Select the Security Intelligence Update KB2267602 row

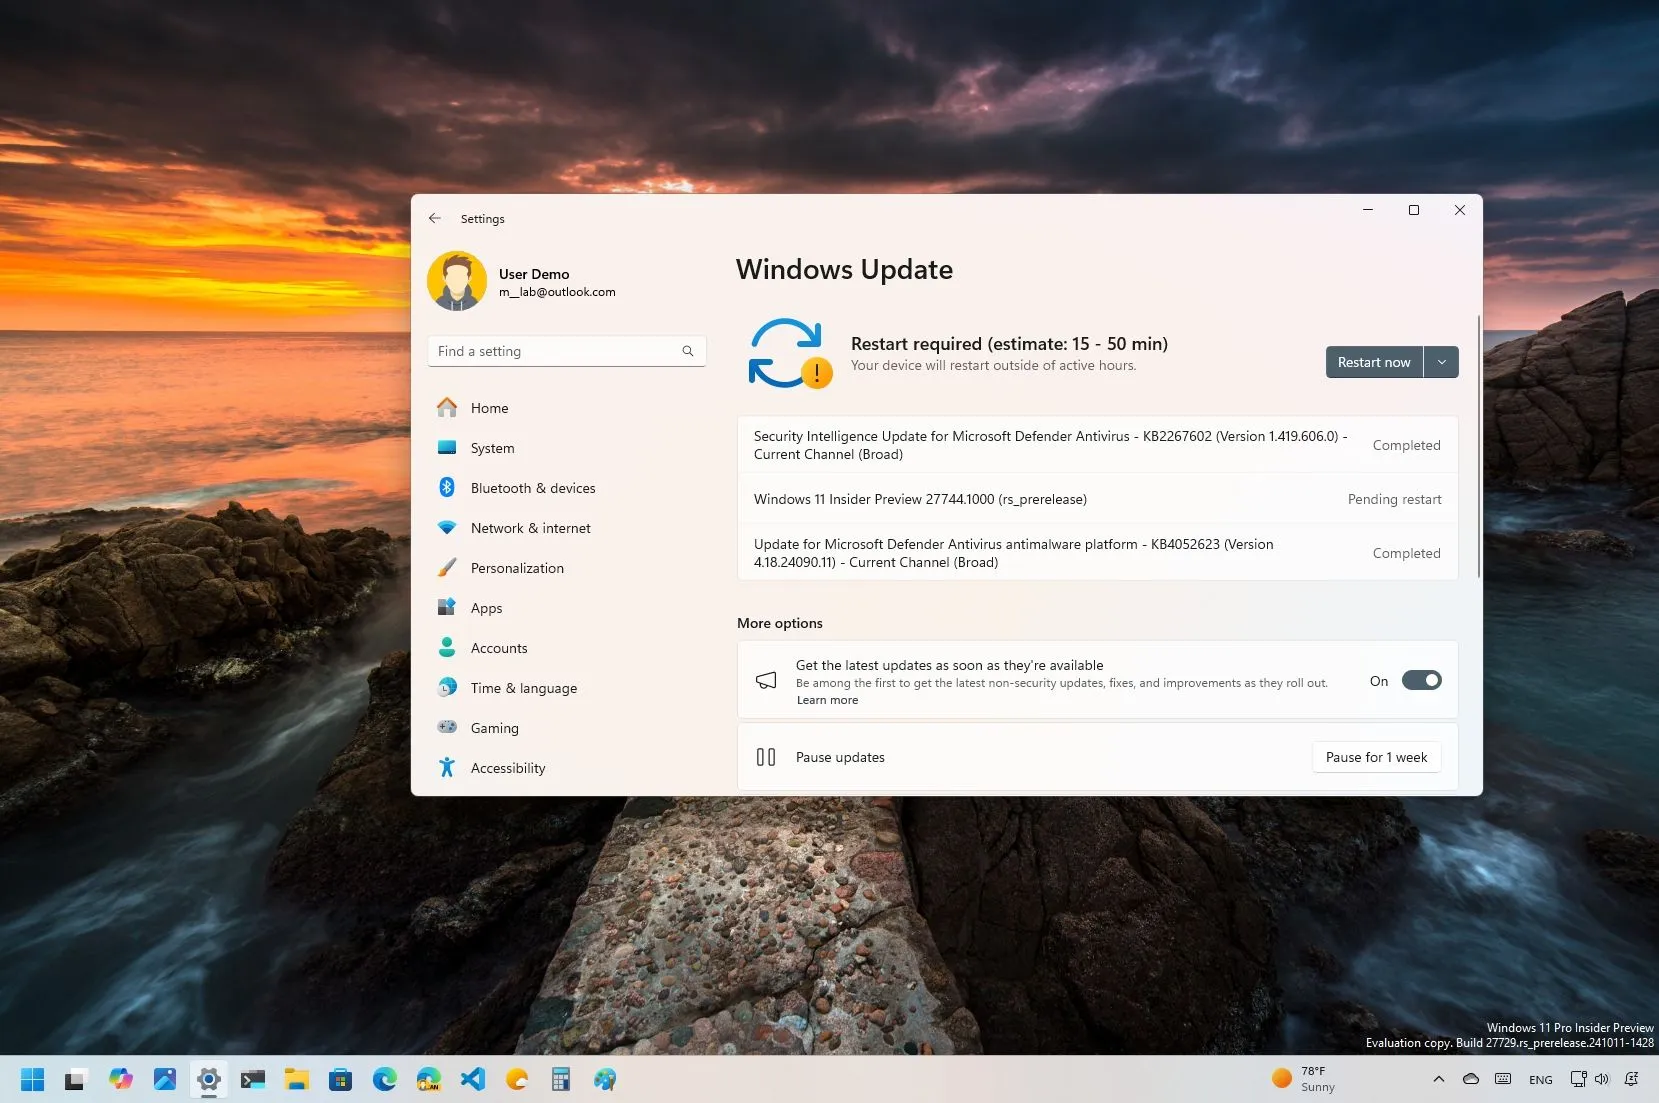[x=1097, y=445]
